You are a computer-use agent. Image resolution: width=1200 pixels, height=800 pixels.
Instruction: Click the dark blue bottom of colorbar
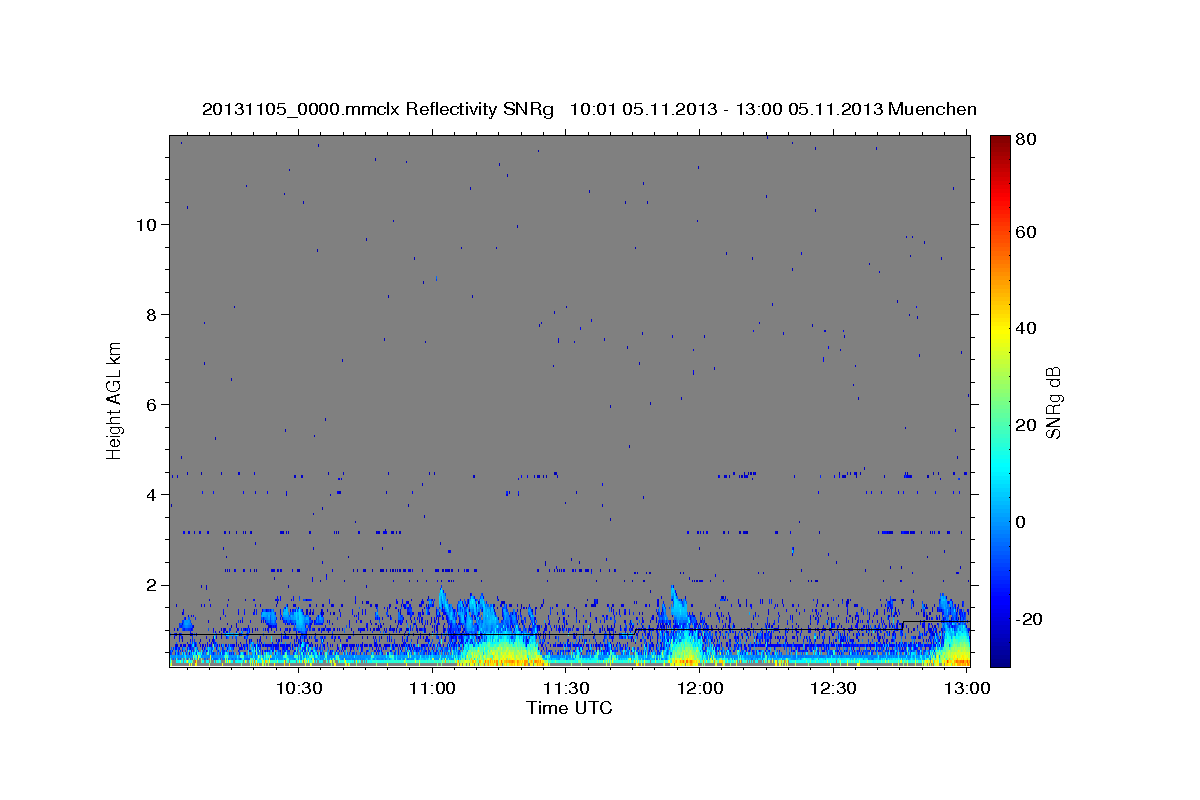coord(999,658)
